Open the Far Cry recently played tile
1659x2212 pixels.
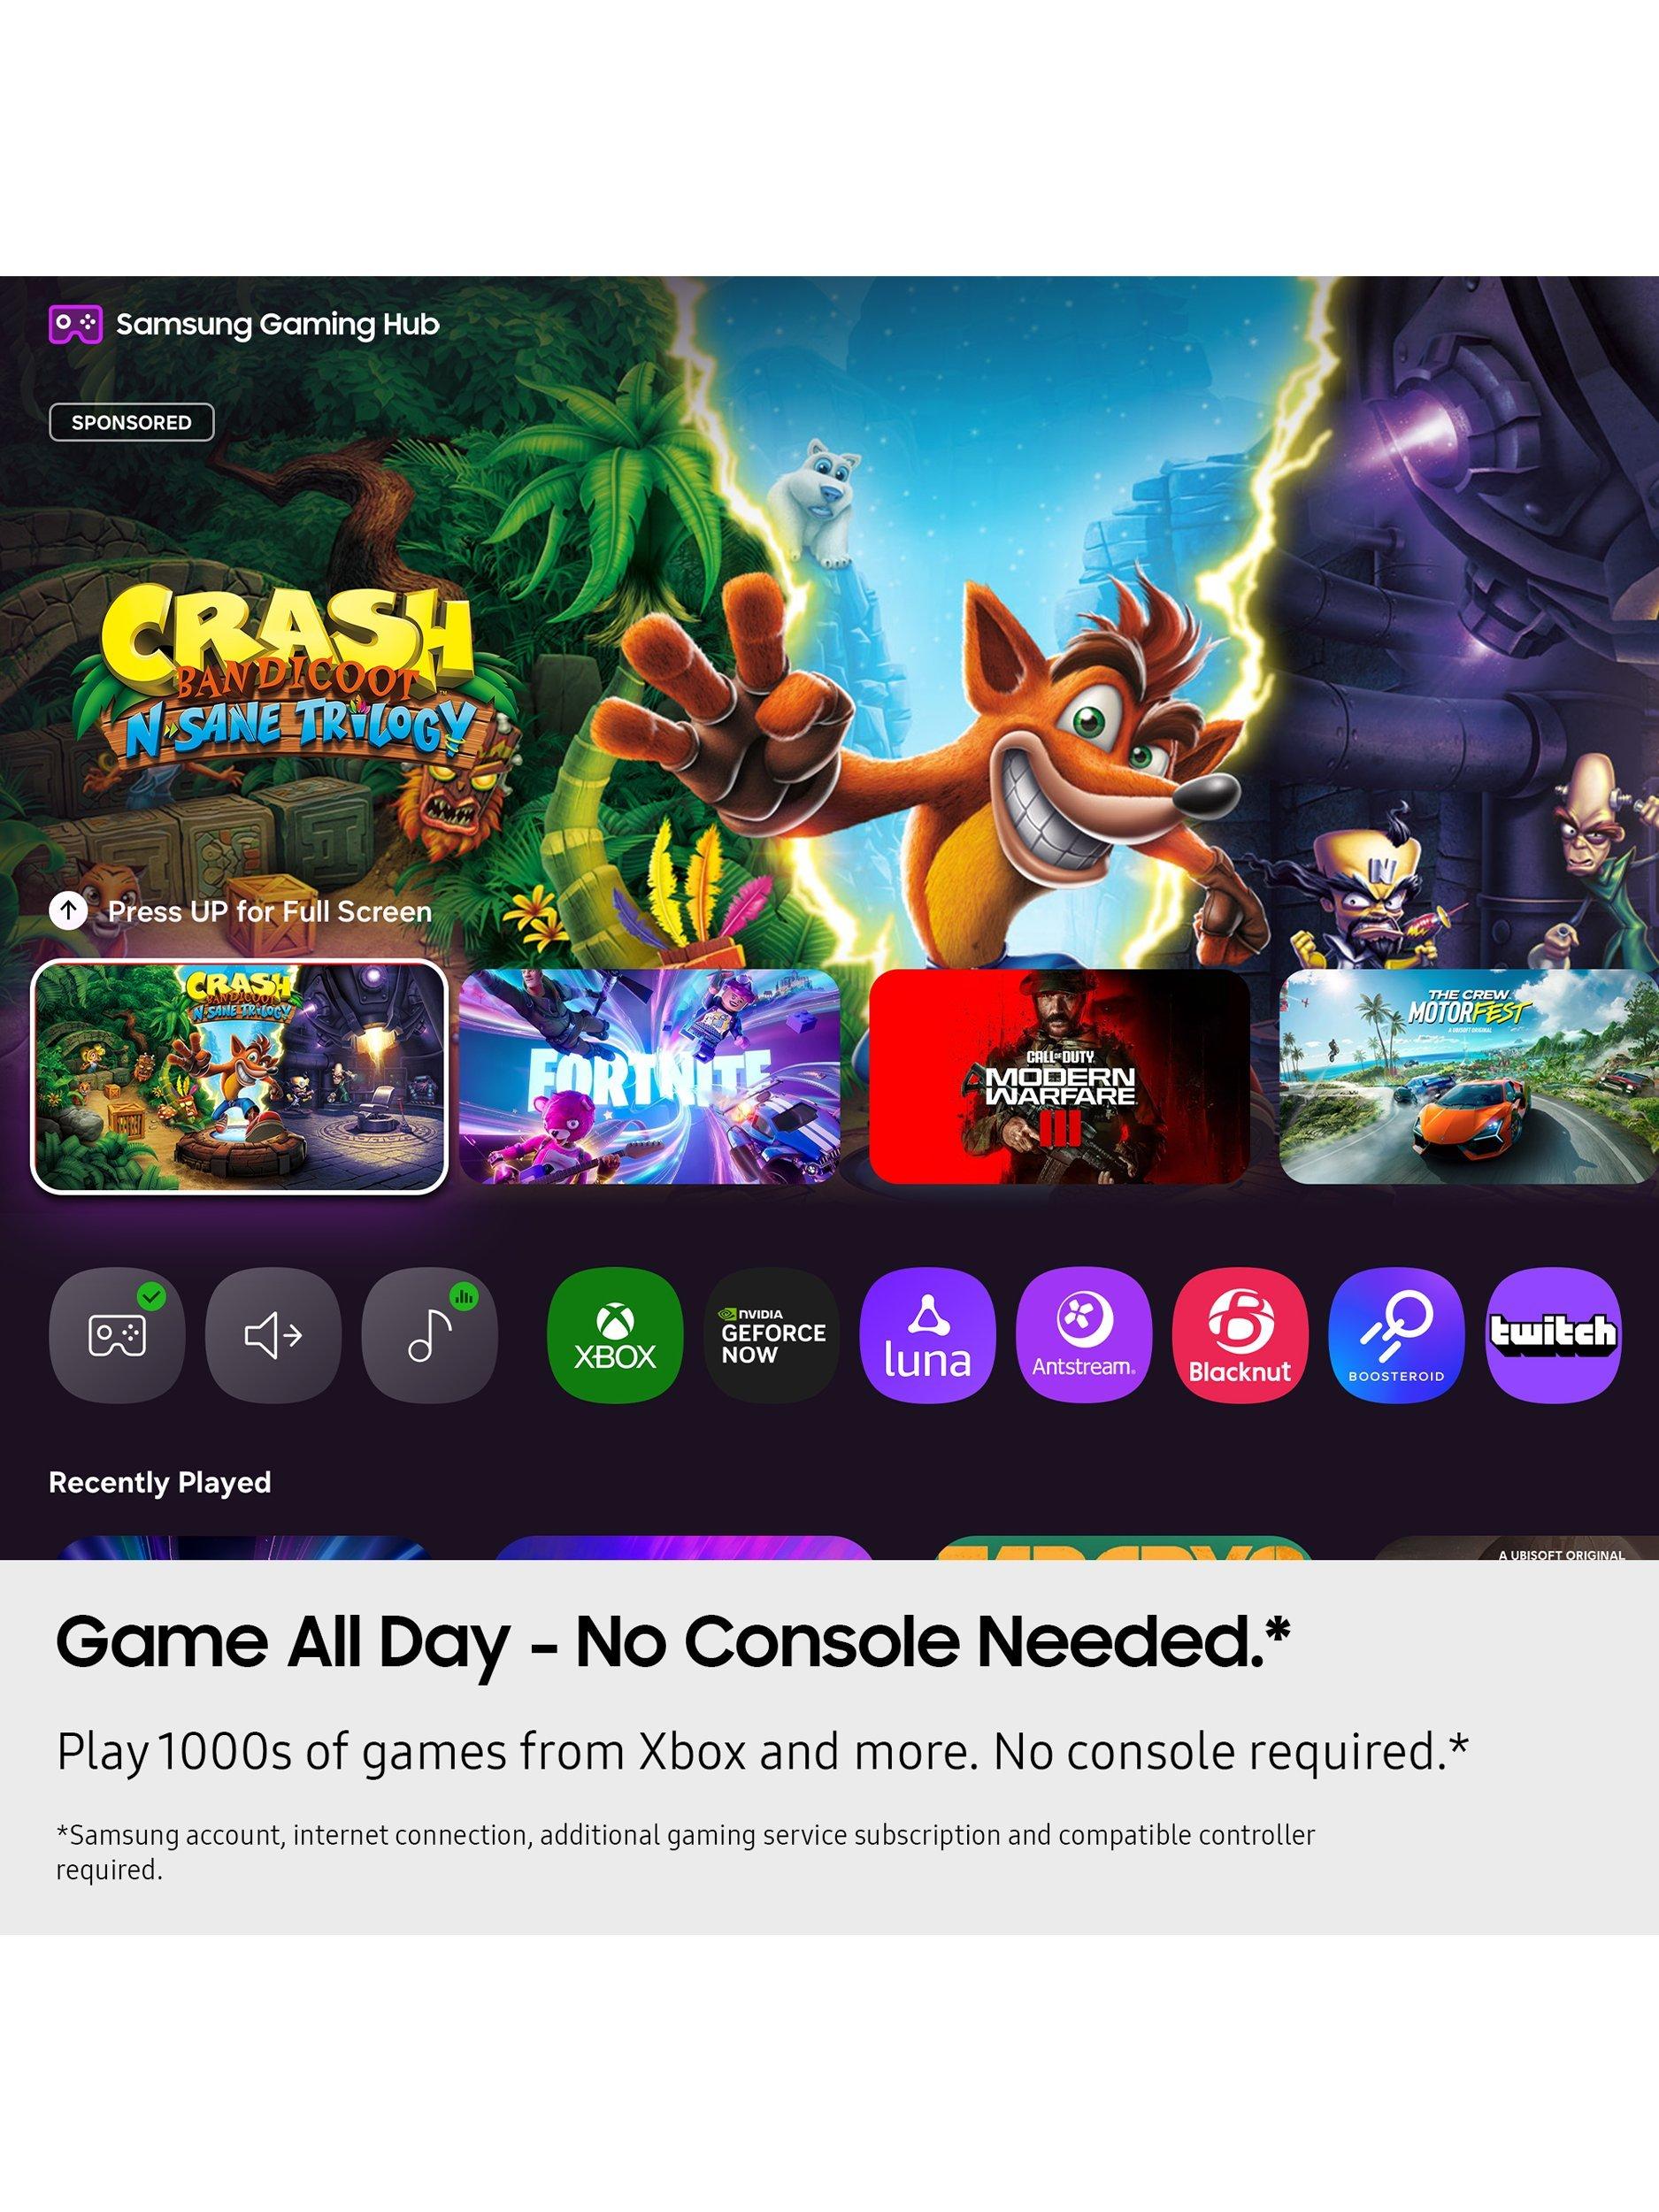pos(1122,1547)
